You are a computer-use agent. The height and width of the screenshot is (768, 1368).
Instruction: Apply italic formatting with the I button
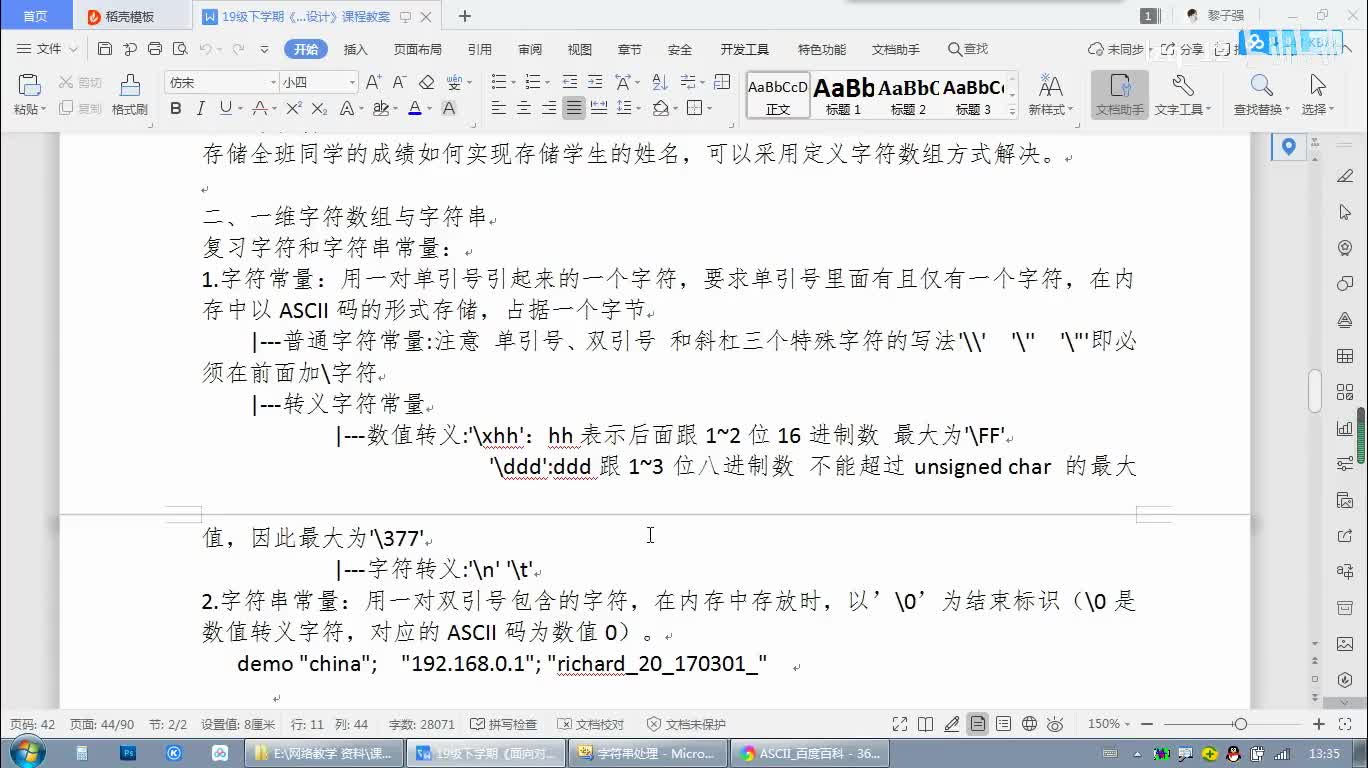tap(200, 108)
